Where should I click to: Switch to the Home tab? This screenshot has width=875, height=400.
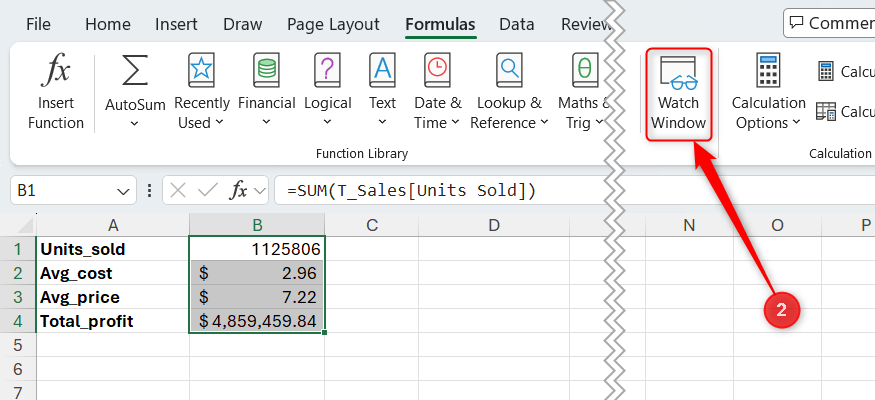108,25
